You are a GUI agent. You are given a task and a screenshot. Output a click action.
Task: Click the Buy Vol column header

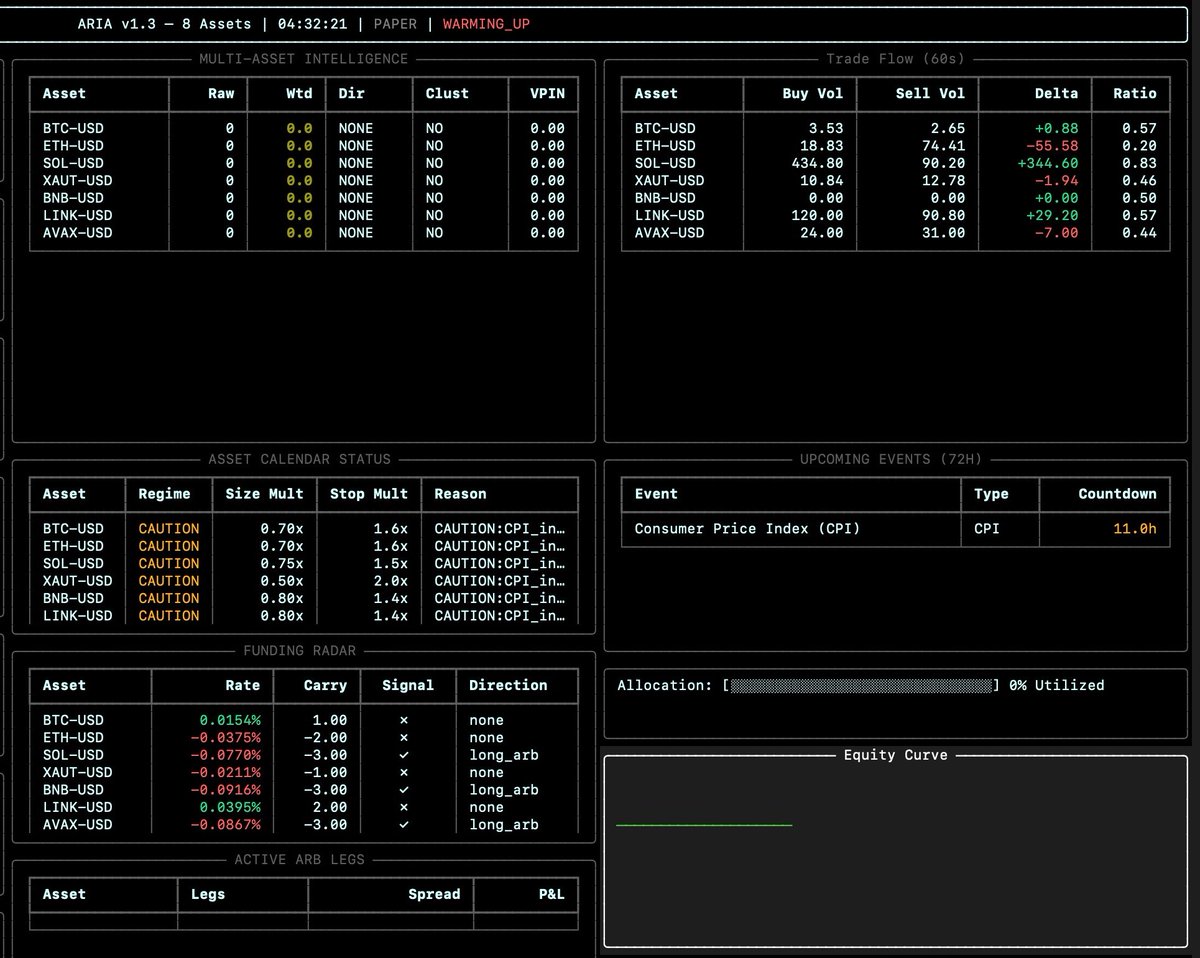813,93
